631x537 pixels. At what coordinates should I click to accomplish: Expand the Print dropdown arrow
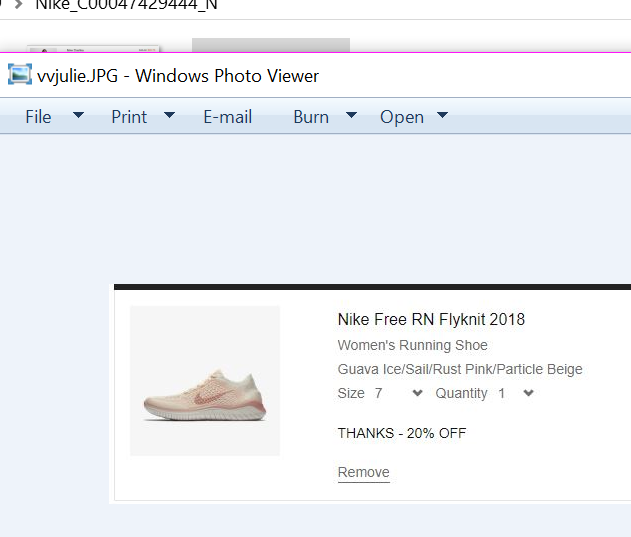[169, 116]
